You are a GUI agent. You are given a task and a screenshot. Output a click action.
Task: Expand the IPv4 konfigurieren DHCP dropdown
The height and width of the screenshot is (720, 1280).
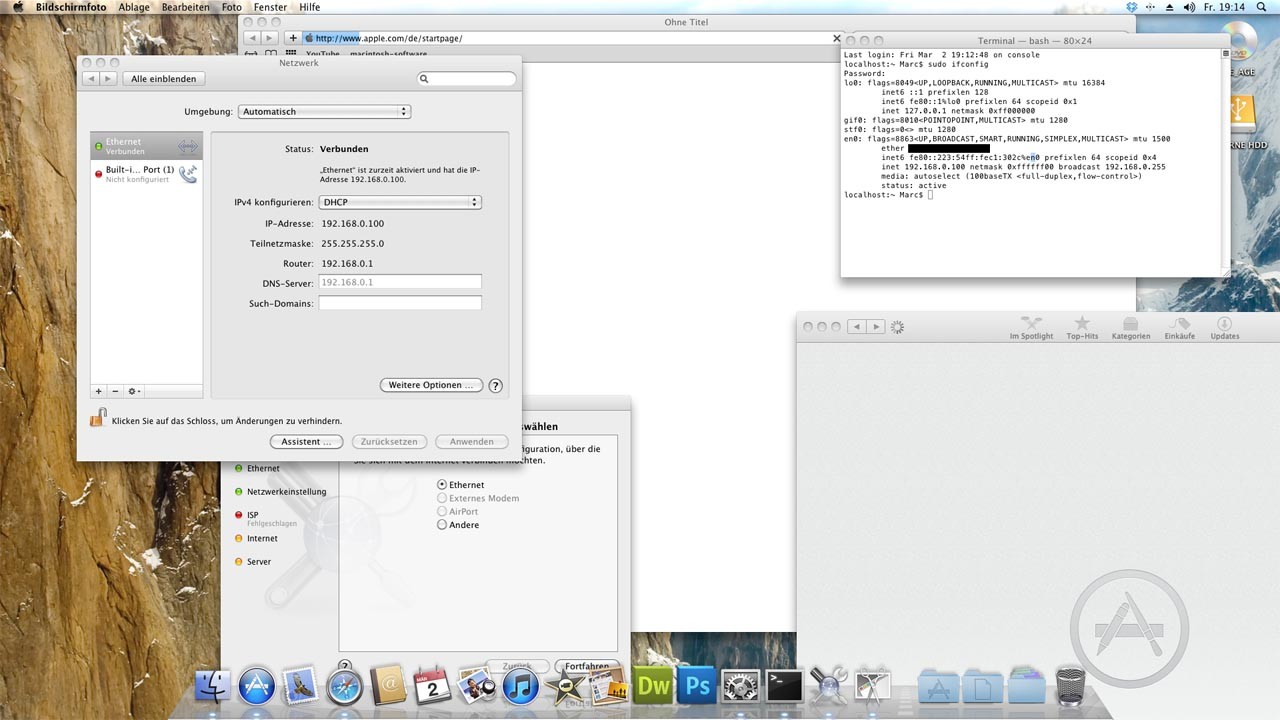pos(400,202)
